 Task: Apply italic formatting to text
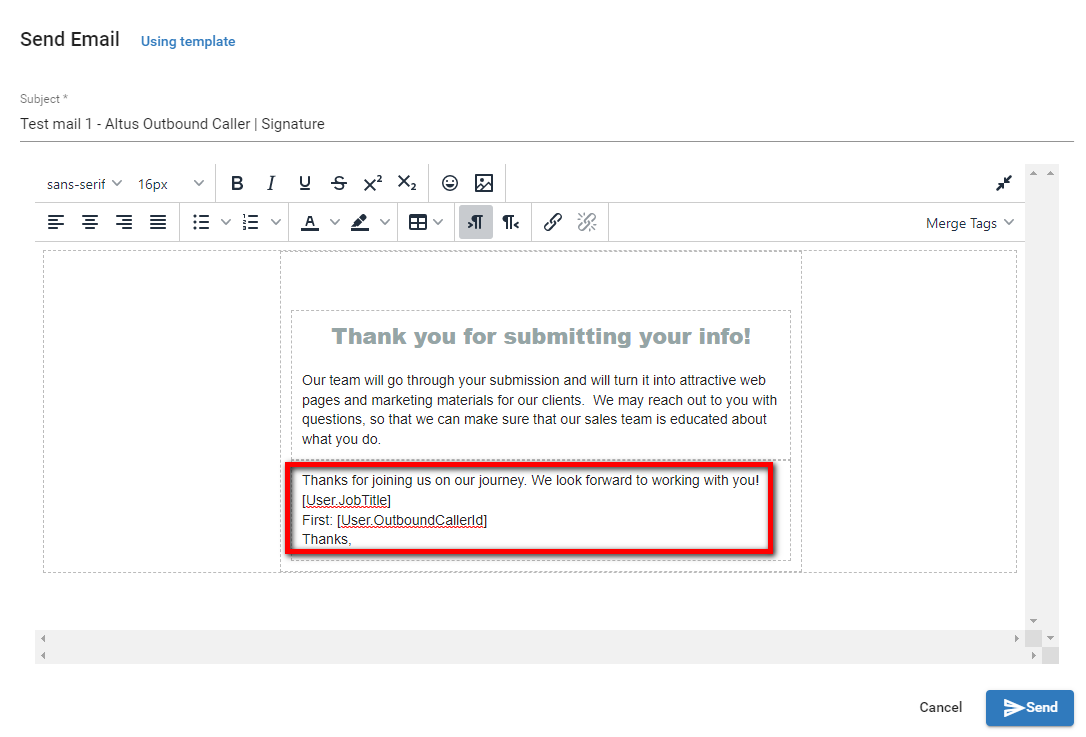pyautogui.click(x=271, y=183)
